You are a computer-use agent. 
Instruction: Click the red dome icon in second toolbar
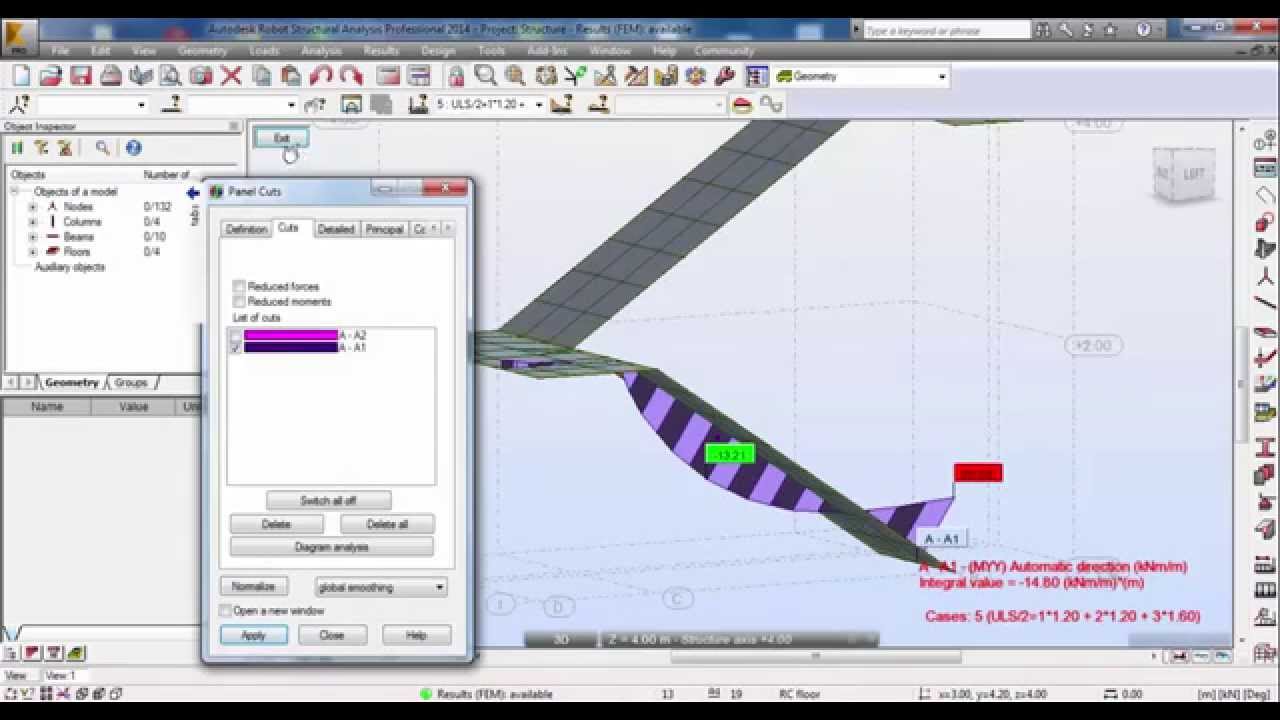pos(742,104)
